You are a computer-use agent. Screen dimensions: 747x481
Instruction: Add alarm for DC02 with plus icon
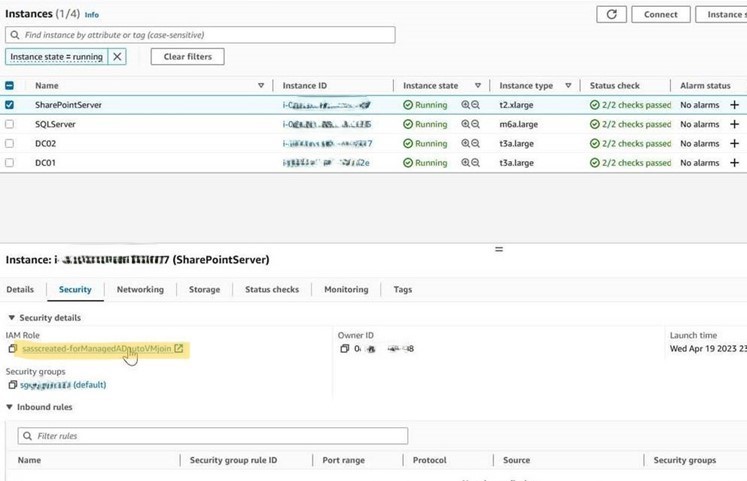pos(734,143)
